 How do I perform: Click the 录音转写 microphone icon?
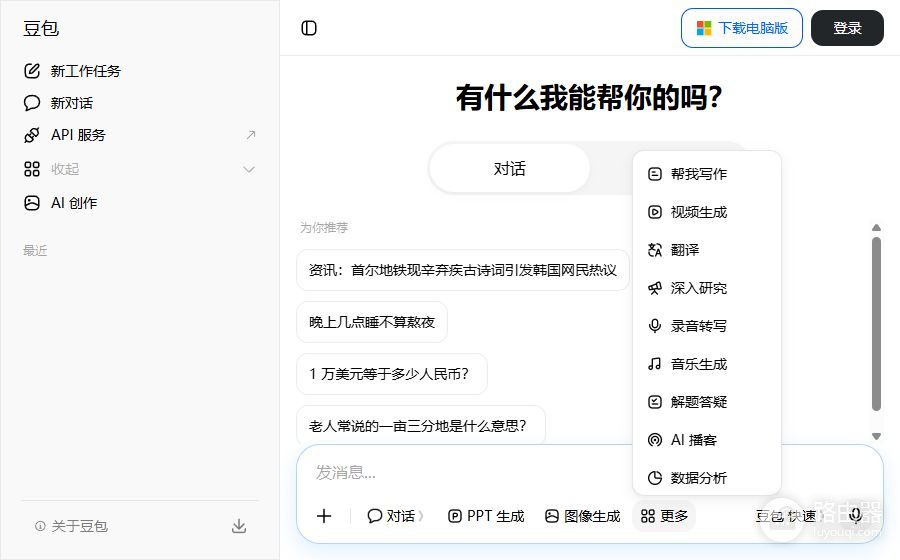click(x=654, y=326)
